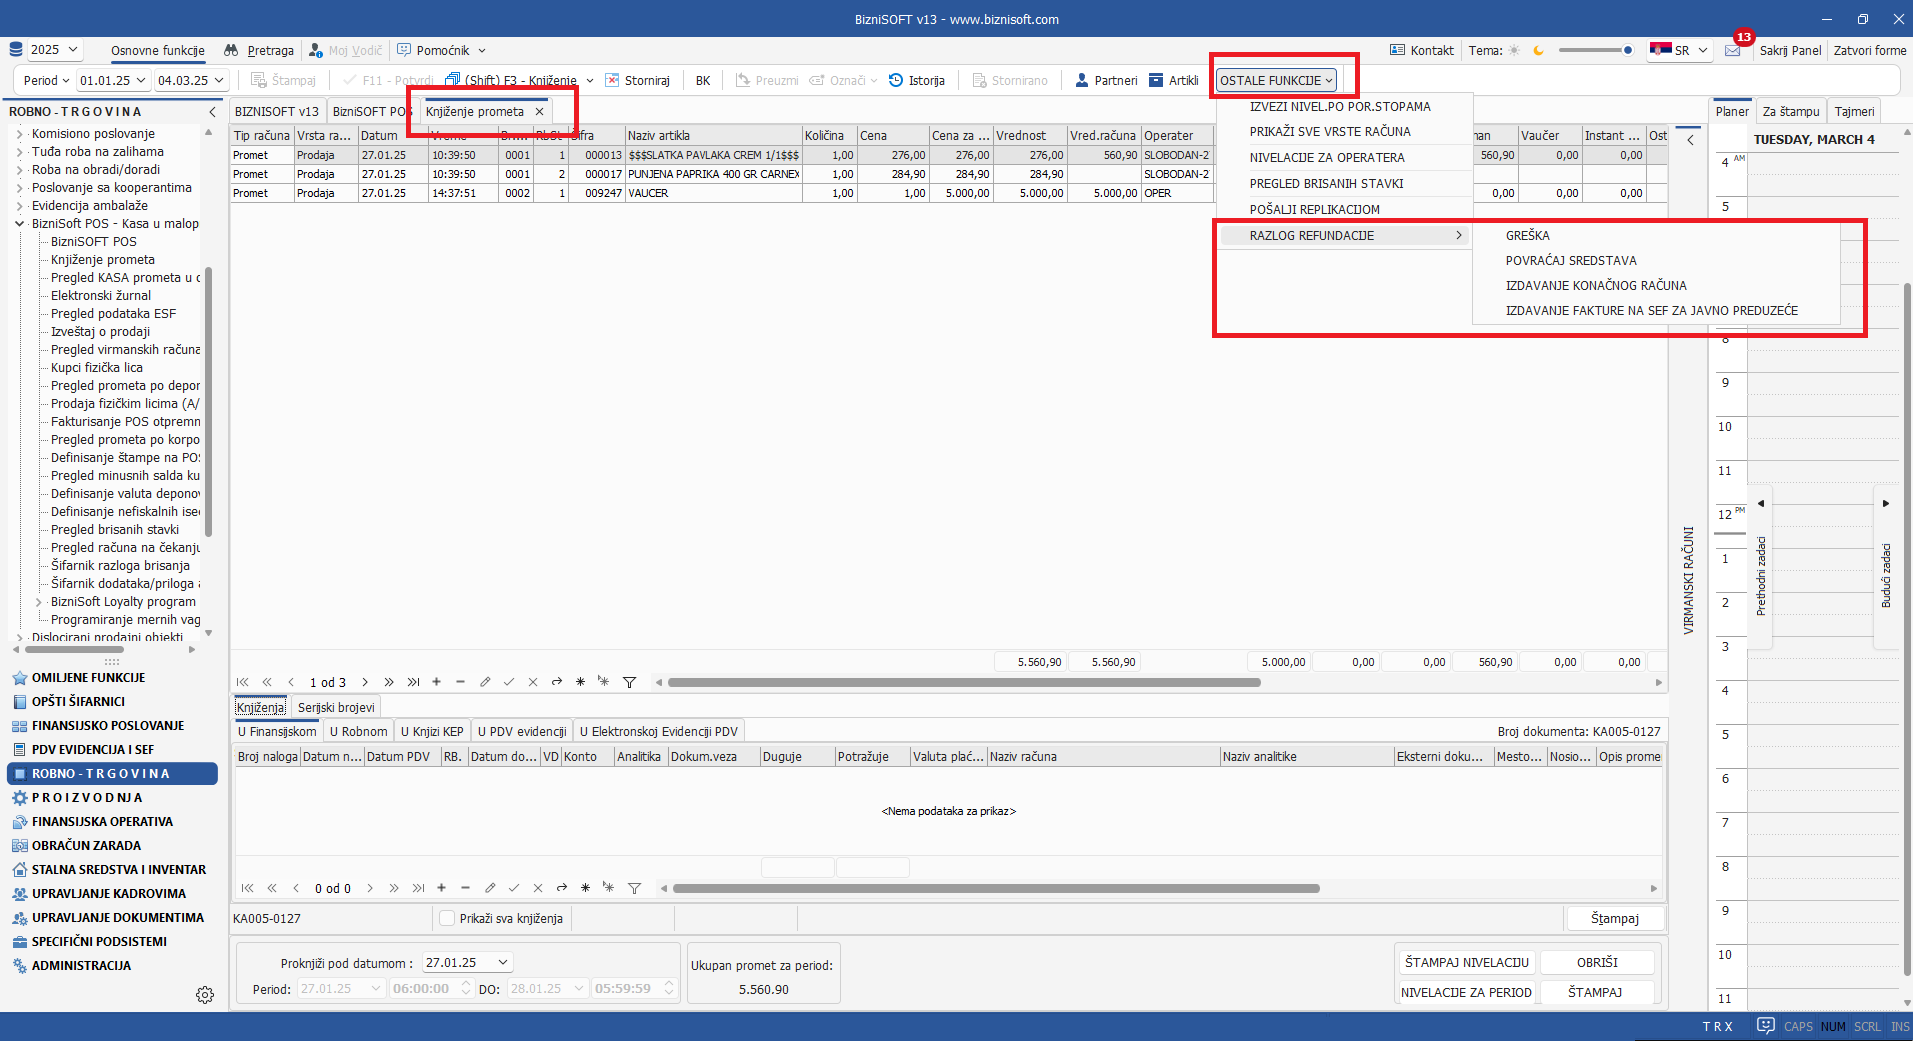Select POVRAĆAJ SREDSTAVA menu entry

pyautogui.click(x=1571, y=261)
